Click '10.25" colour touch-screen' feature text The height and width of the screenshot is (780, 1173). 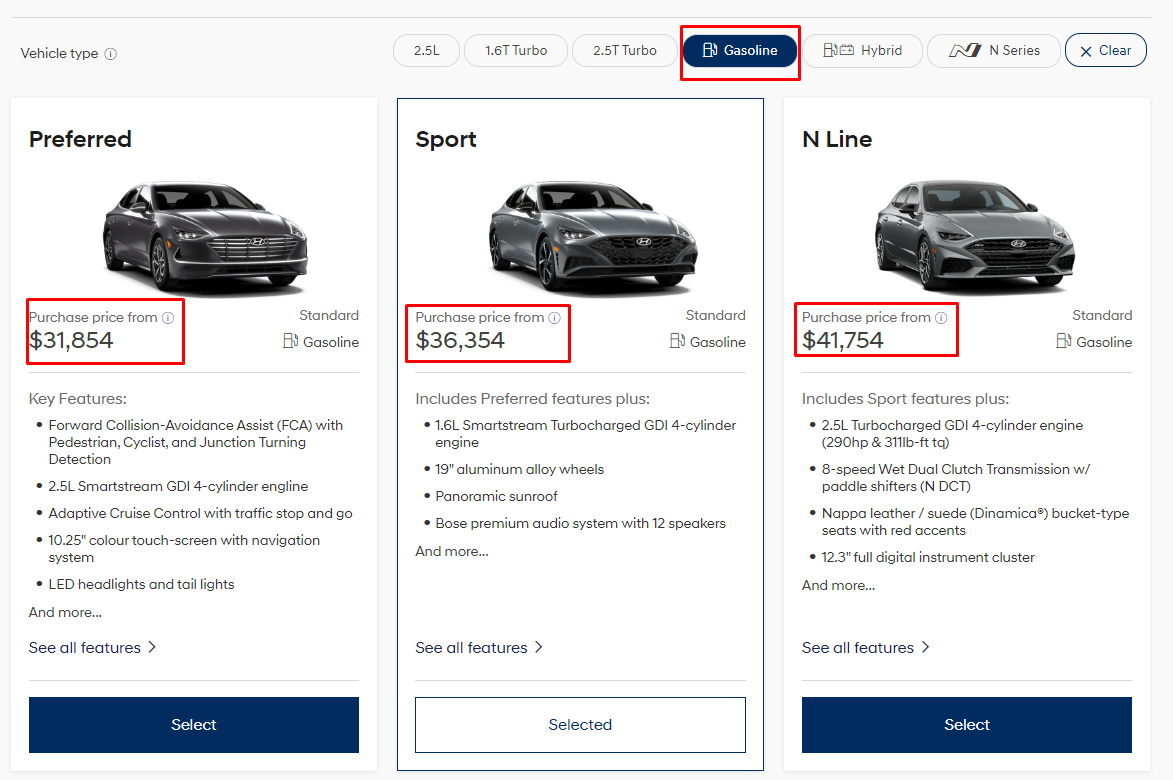[x=184, y=549]
